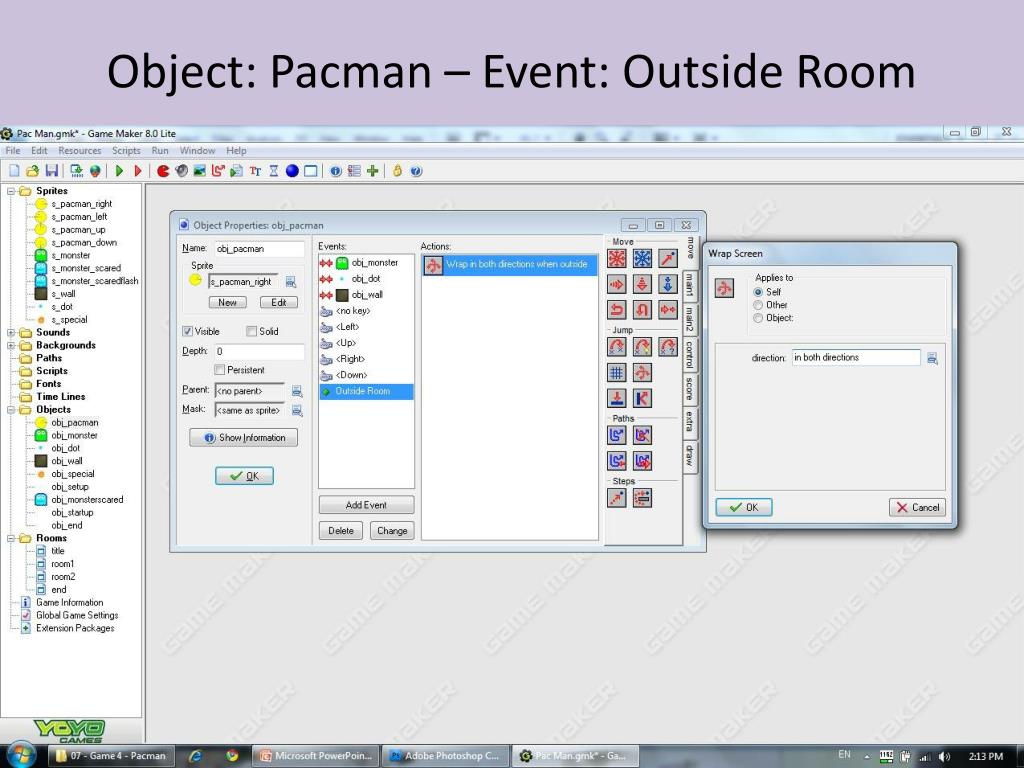Image resolution: width=1024 pixels, height=768 pixels.
Task: Switch to Adobe Photoshop in the taskbar
Action: [x=444, y=756]
